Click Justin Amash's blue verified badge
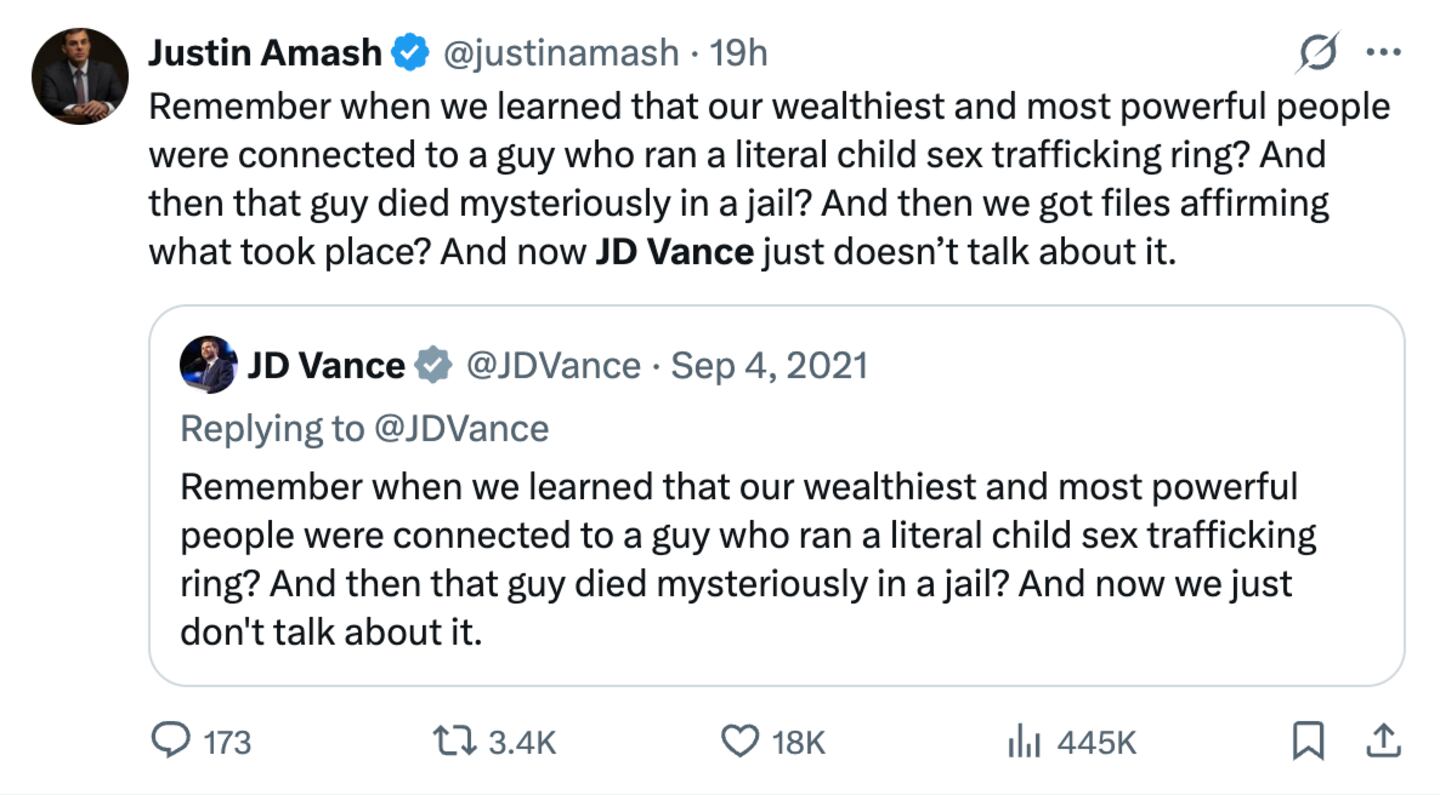Viewport: 1440px width, 795px height. pos(408,52)
